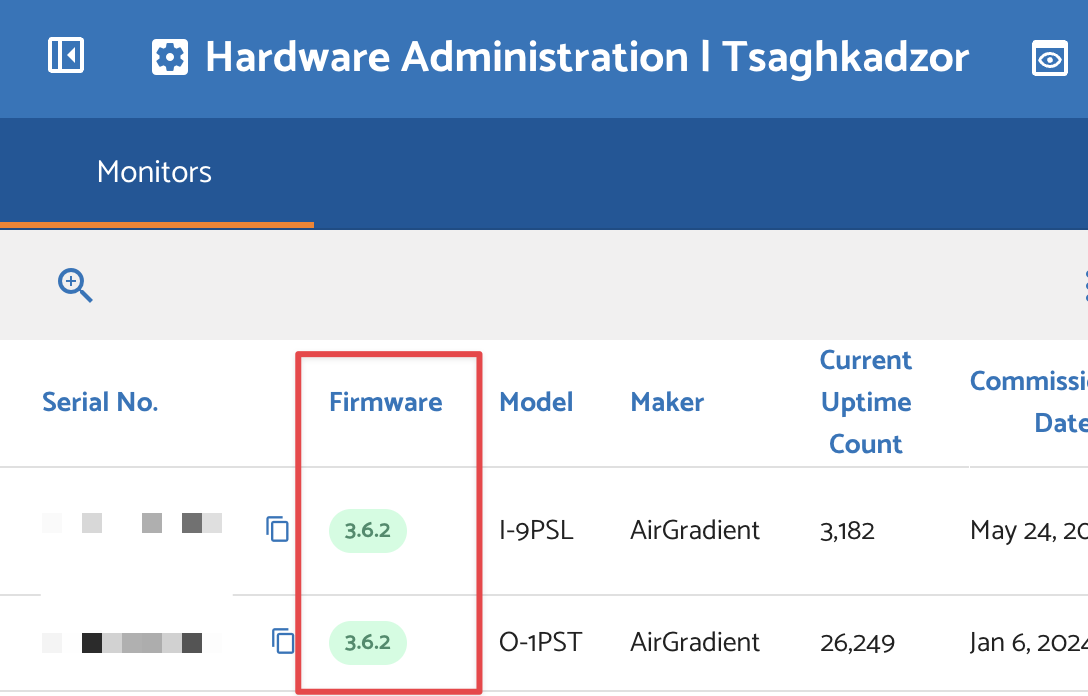Click the Hardware Administration | Tsaghkadzor title

(586, 58)
